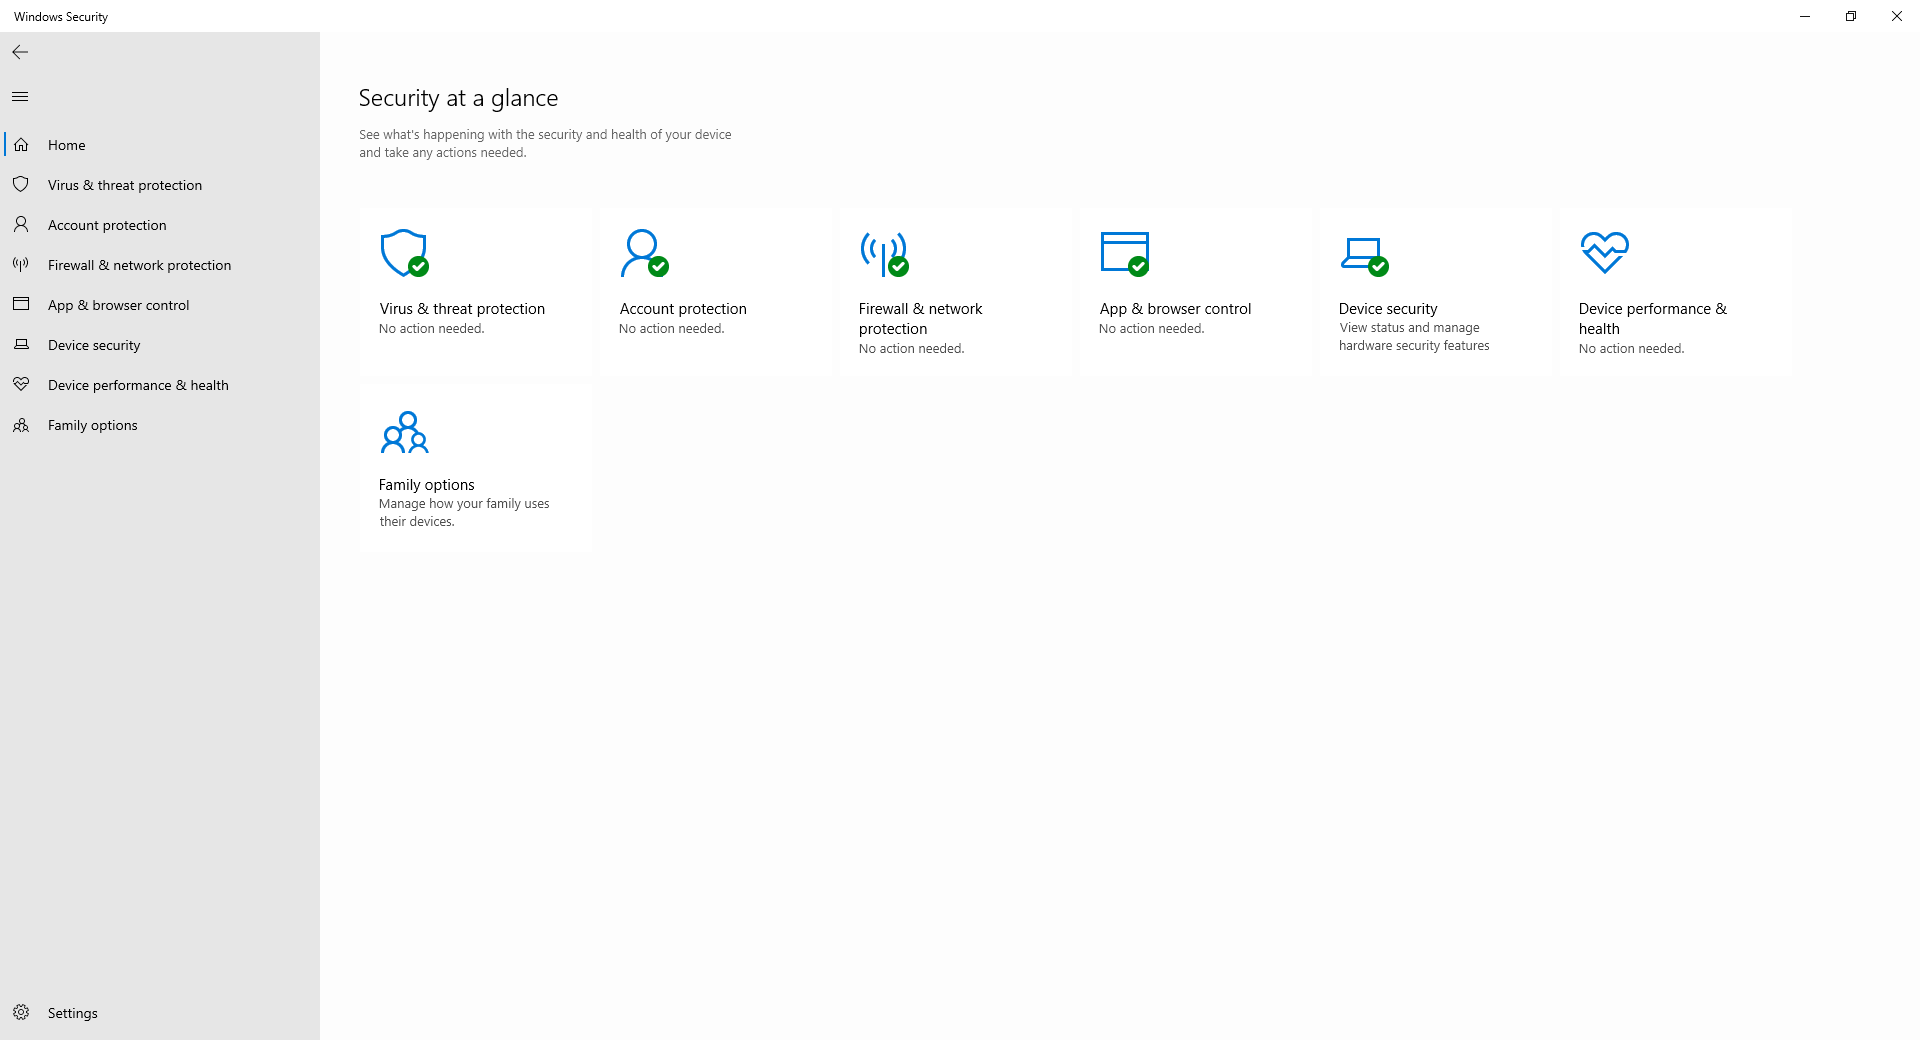This screenshot has width=1920, height=1040.
Task: Select Home in the sidebar
Action: pyautogui.click(x=67, y=145)
